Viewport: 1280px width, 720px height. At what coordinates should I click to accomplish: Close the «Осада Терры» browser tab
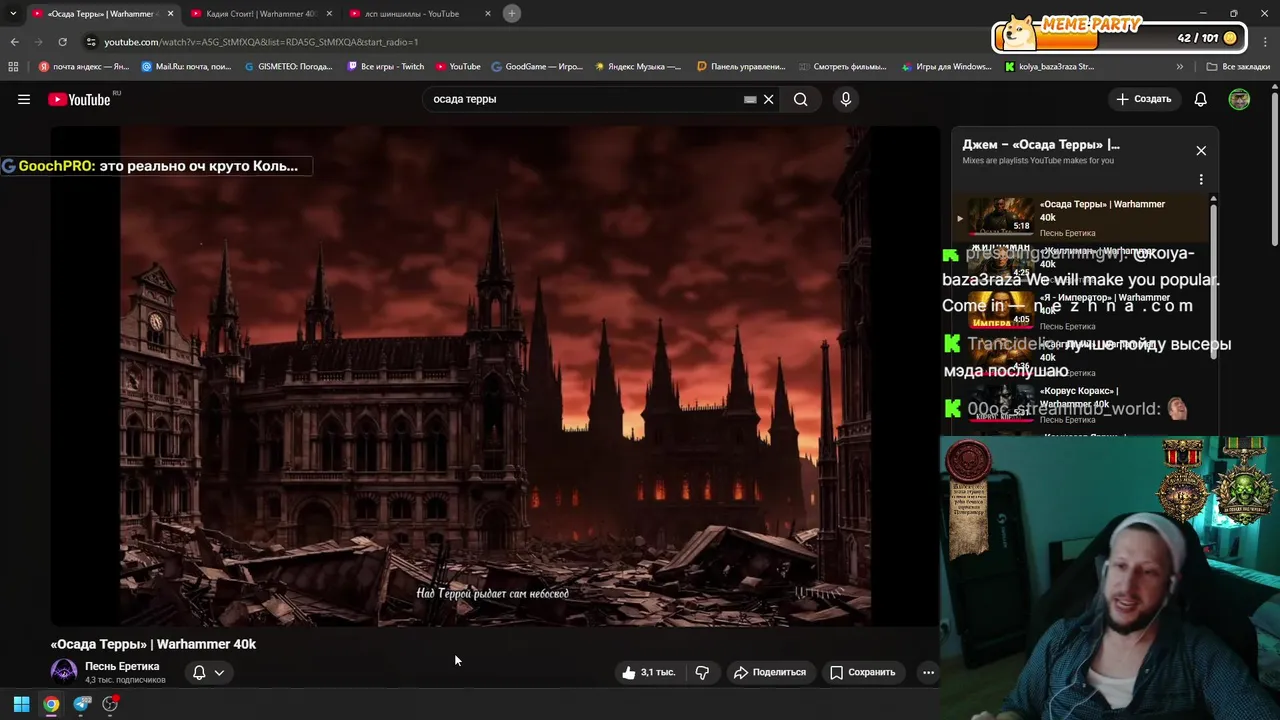[170, 14]
